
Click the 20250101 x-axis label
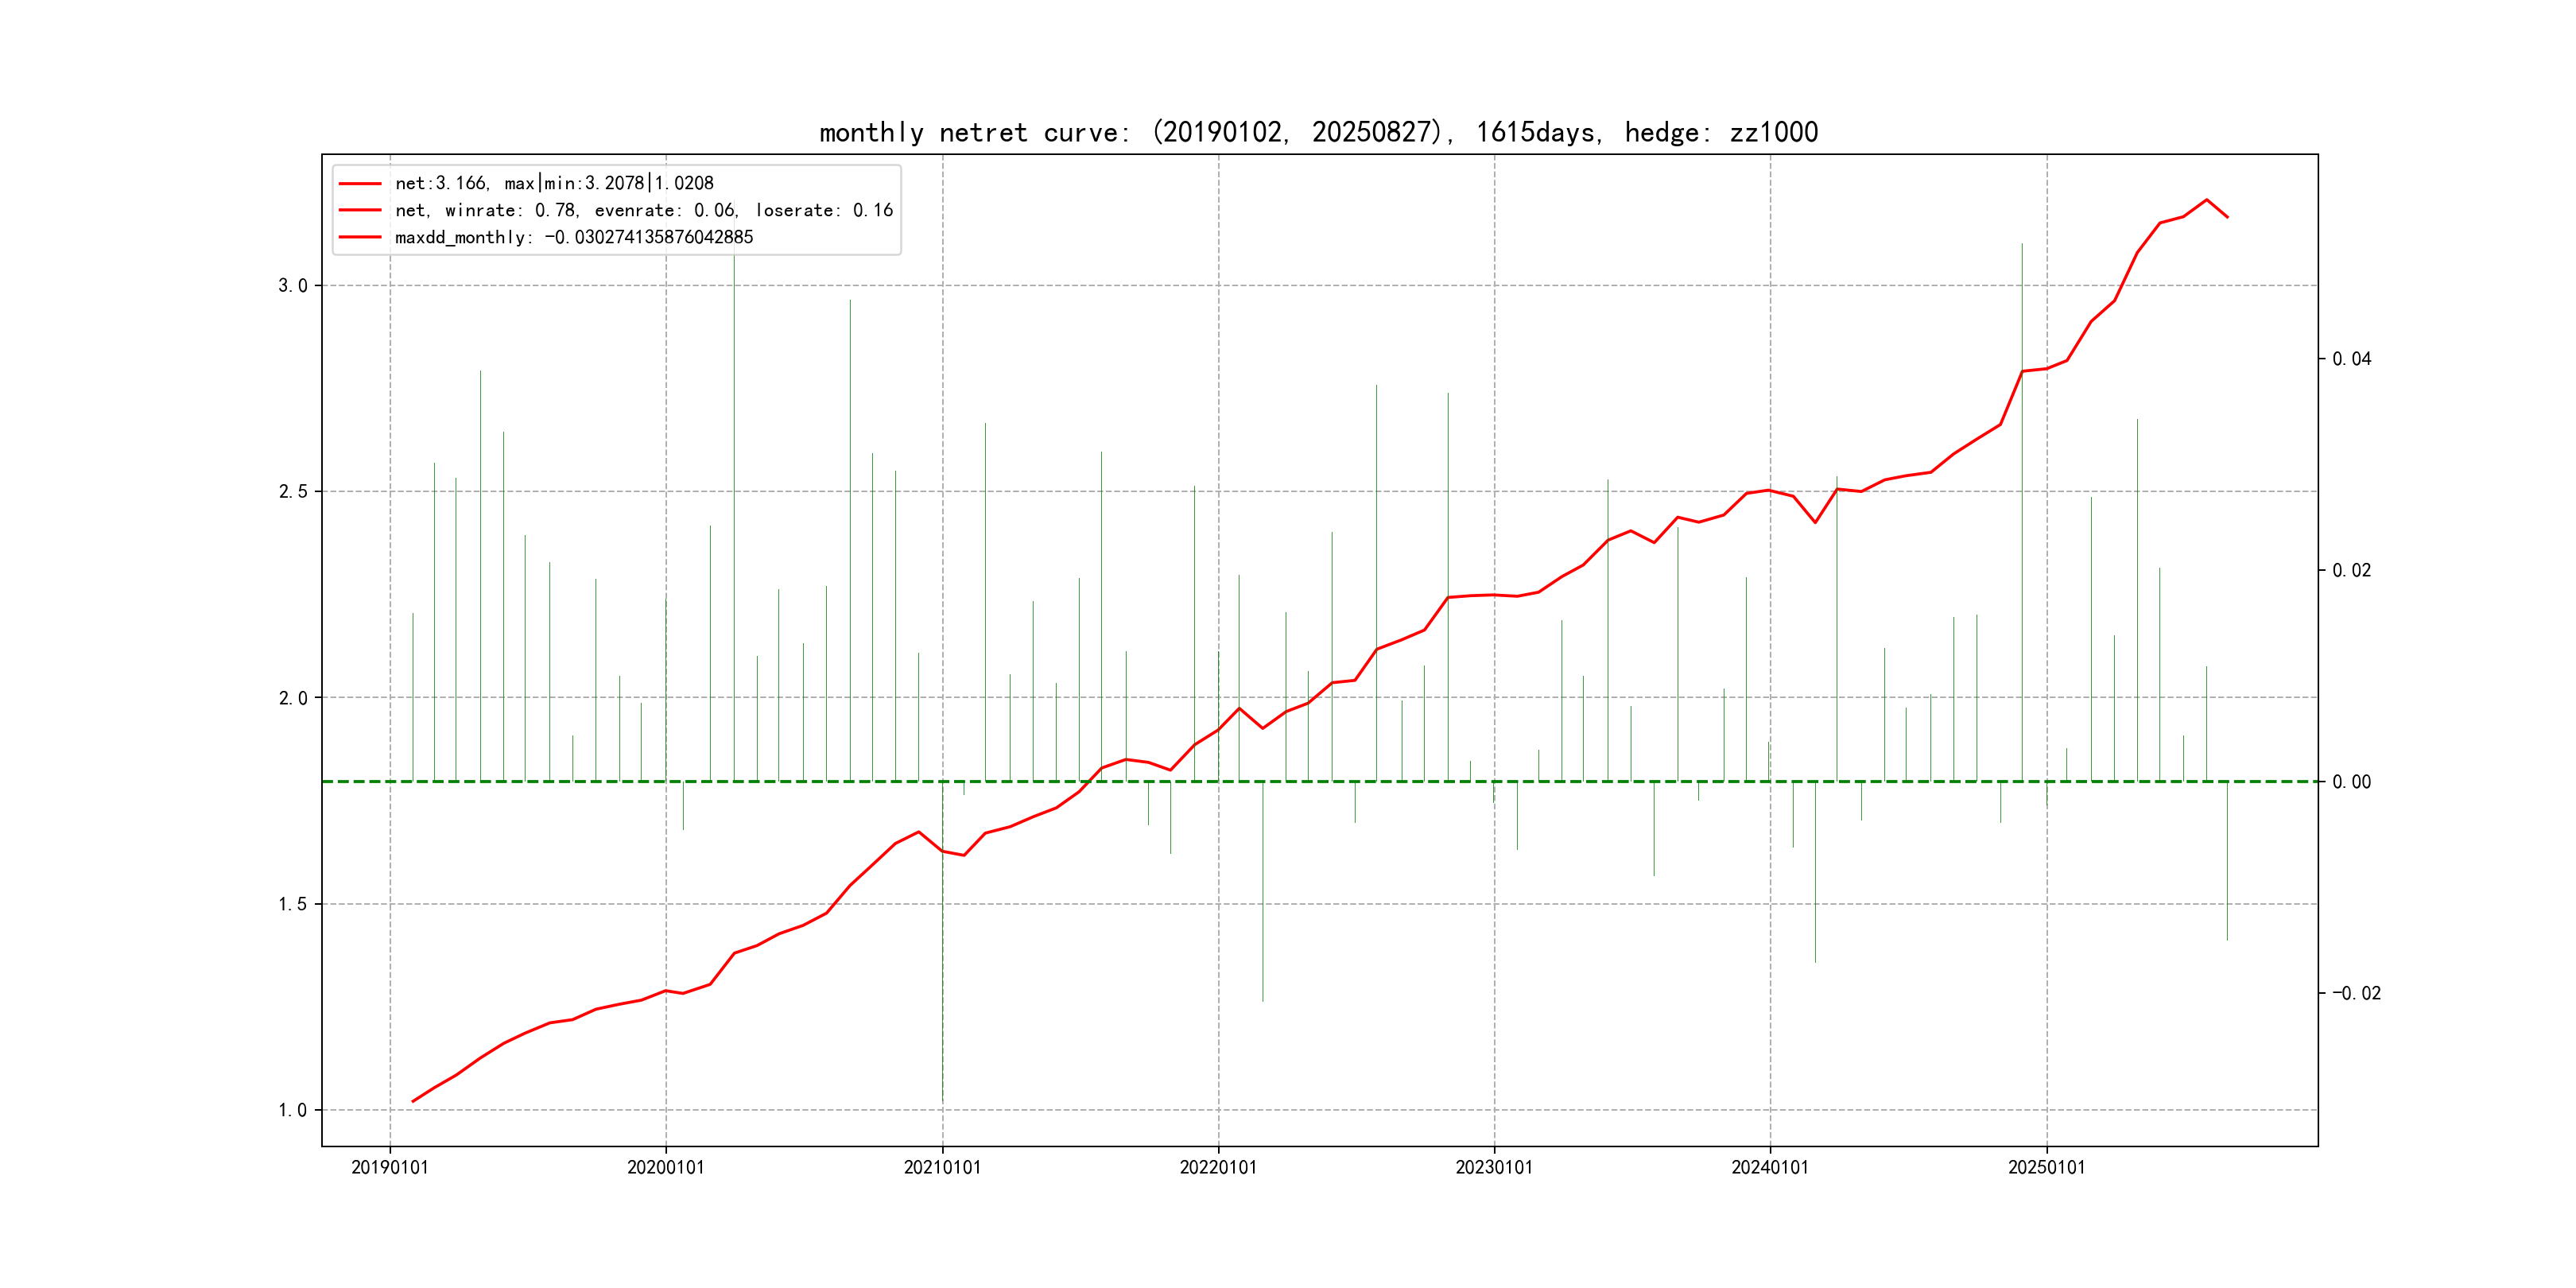(2046, 1168)
